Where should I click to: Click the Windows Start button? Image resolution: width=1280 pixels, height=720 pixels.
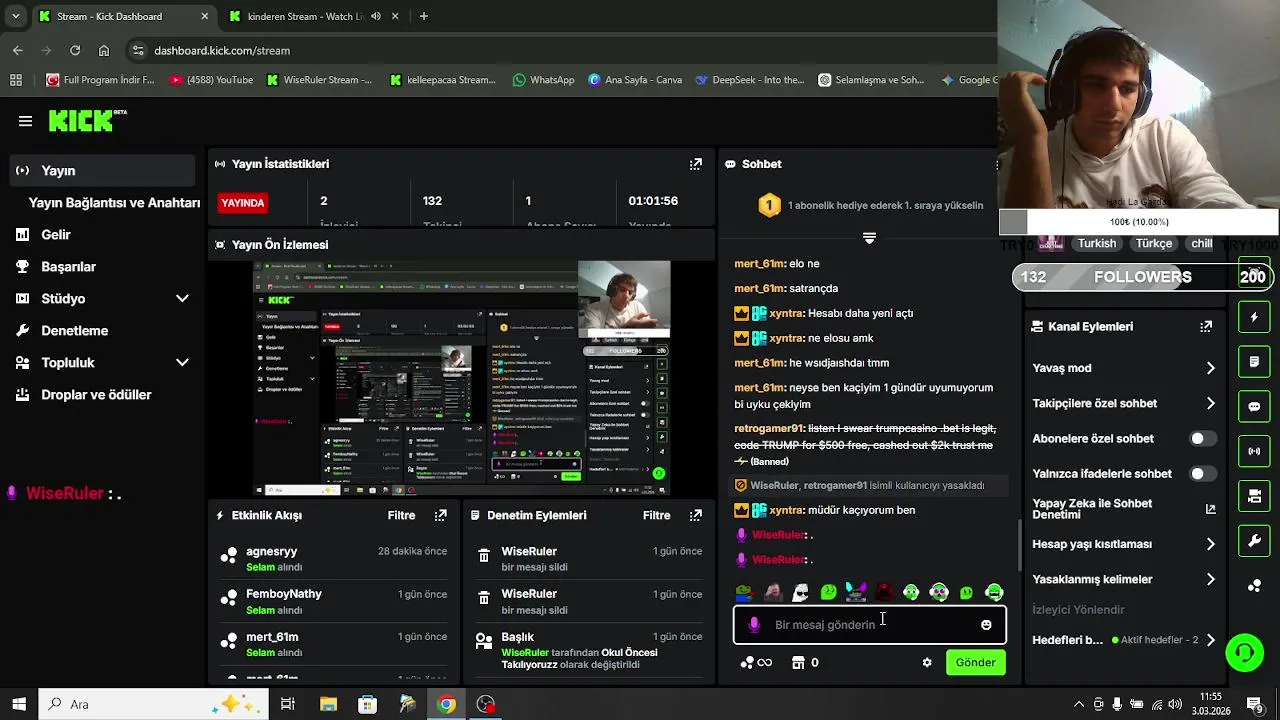coord(19,704)
